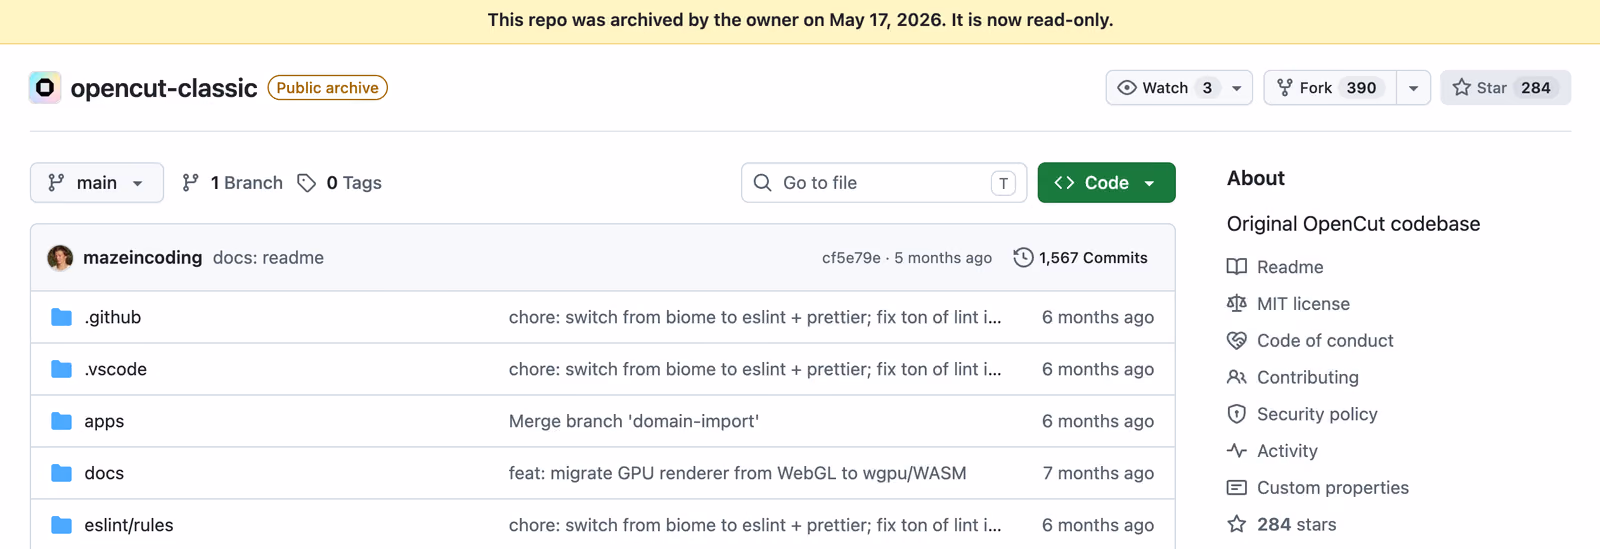Open mazeincoding author profile link
Screen dimensions: 1600x549
pos(142,258)
